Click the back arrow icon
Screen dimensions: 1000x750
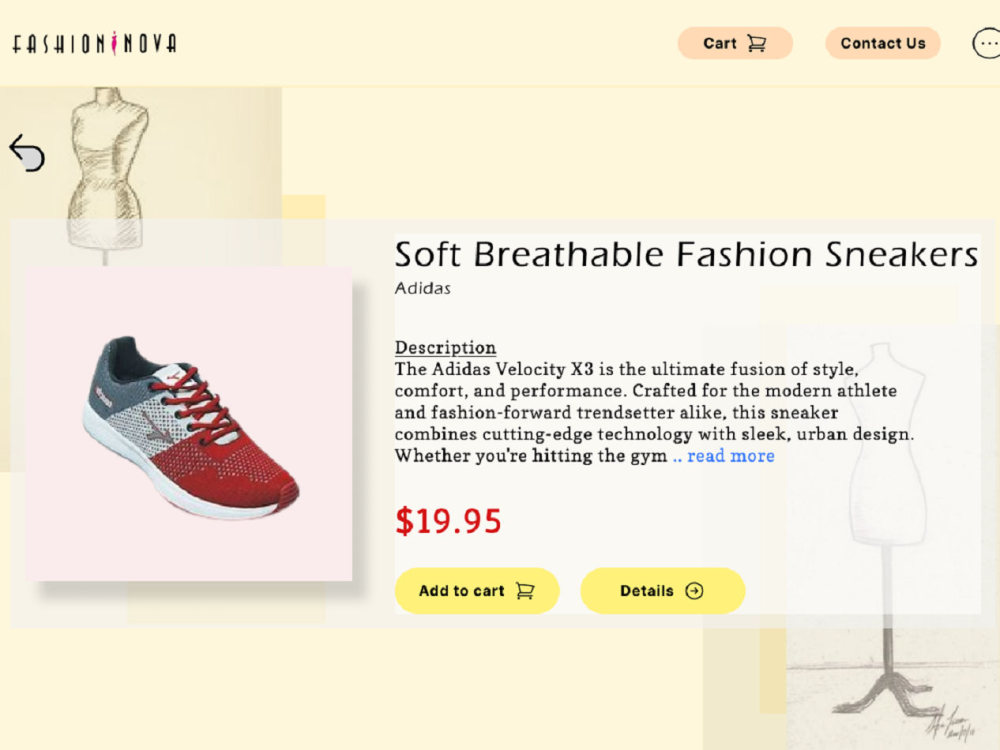(27, 153)
